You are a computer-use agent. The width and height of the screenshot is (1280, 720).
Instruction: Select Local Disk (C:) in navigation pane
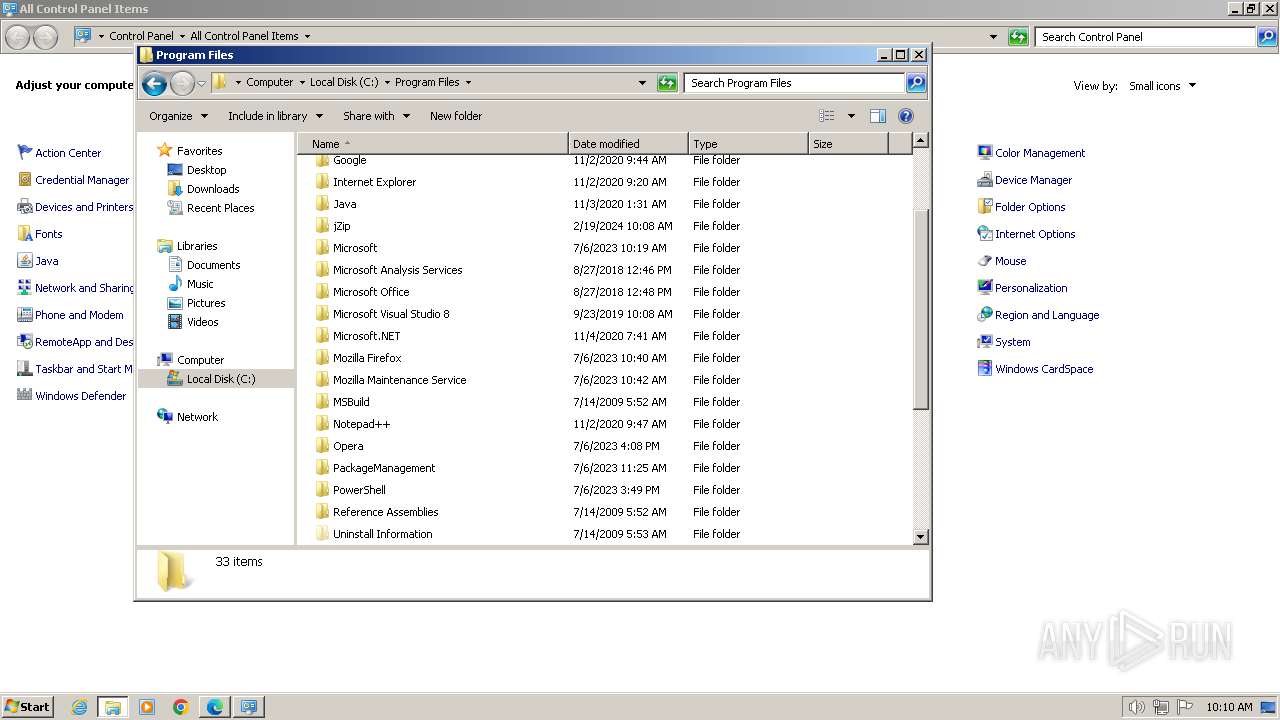[220, 379]
